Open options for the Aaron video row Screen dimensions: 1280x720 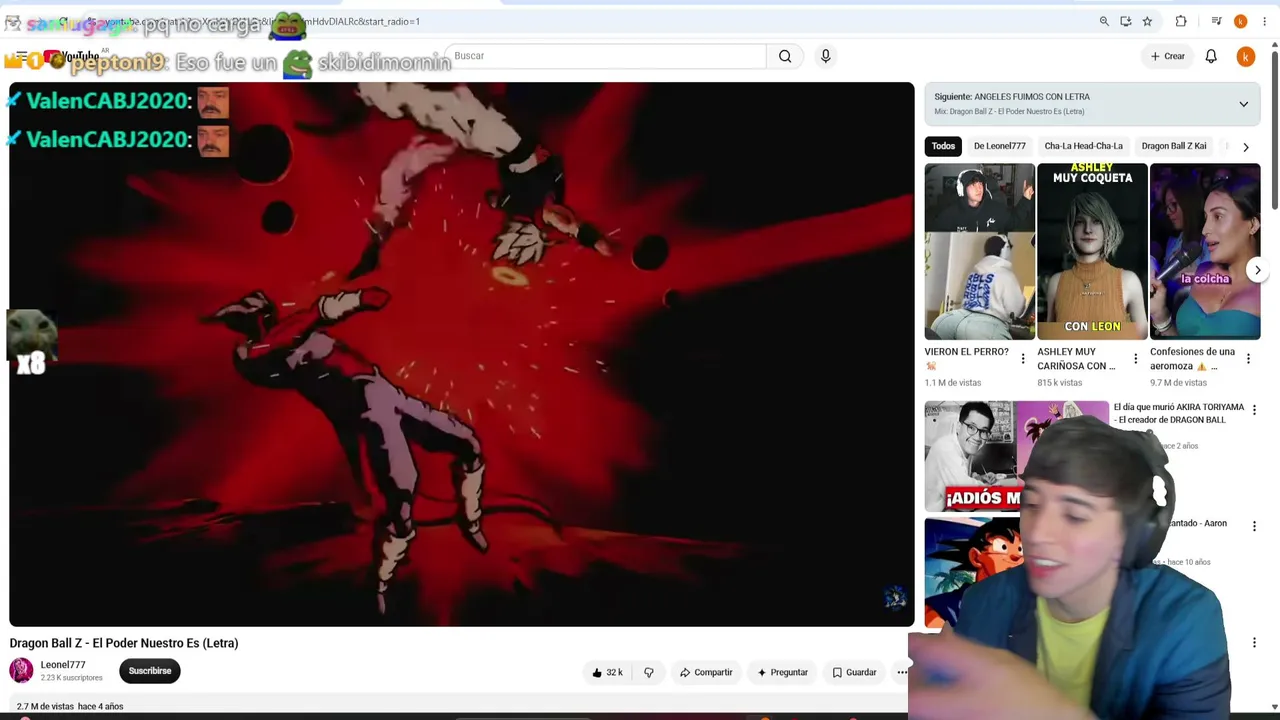point(1254,526)
